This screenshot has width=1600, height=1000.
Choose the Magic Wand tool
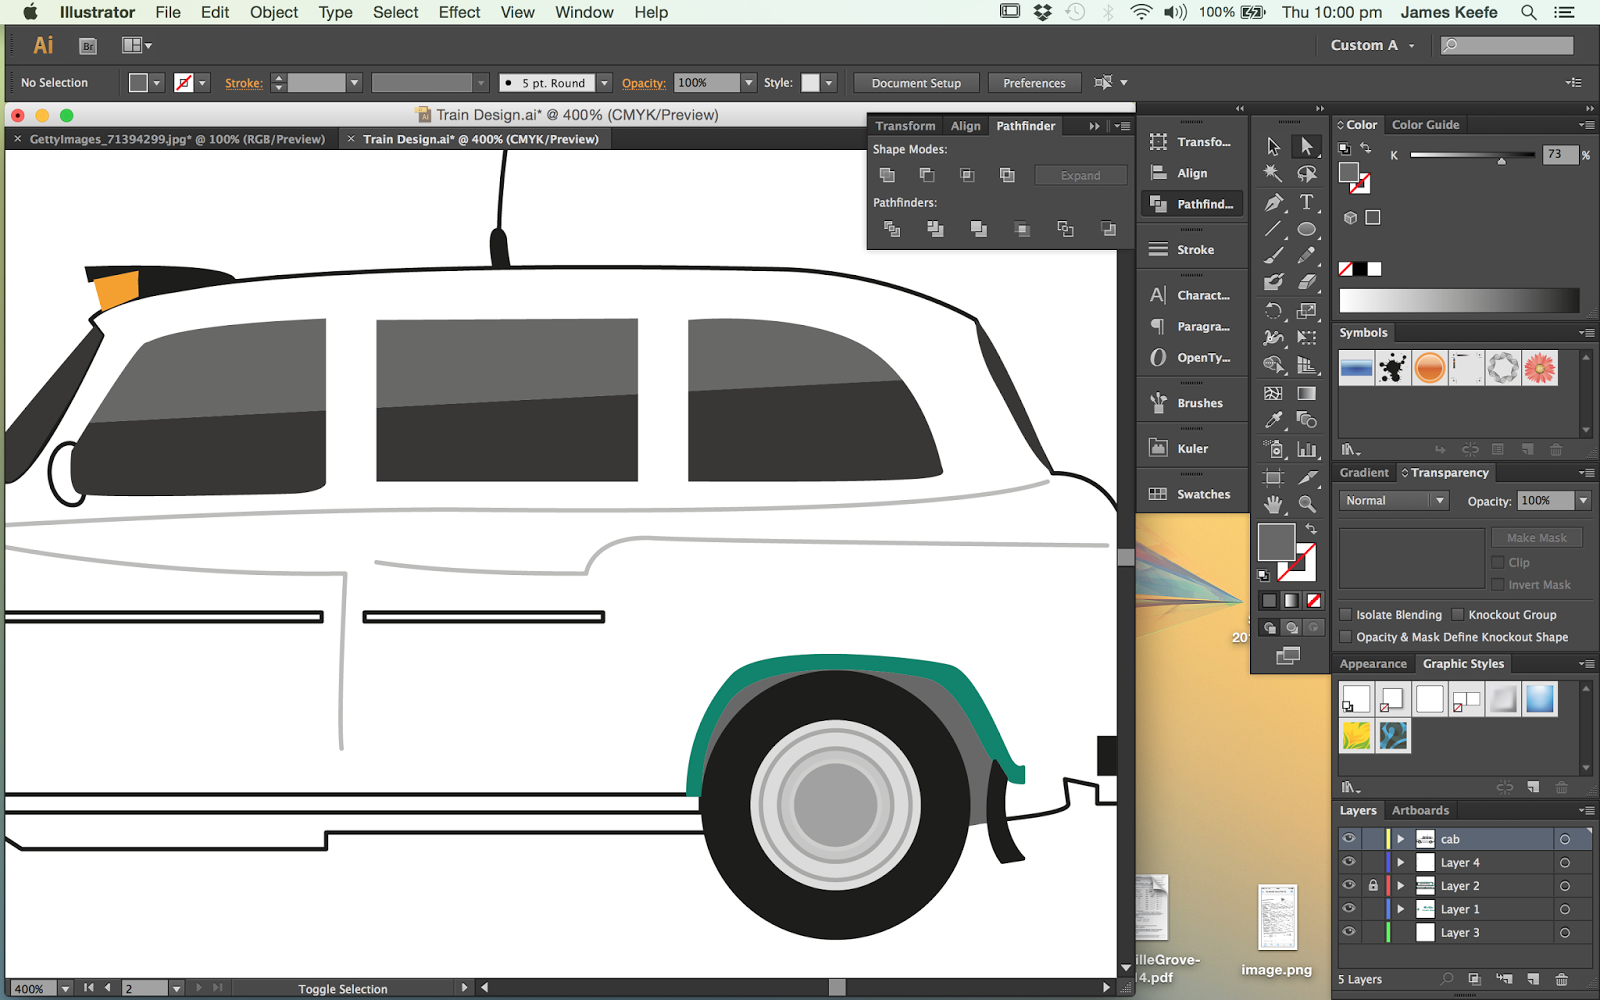point(1273,174)
